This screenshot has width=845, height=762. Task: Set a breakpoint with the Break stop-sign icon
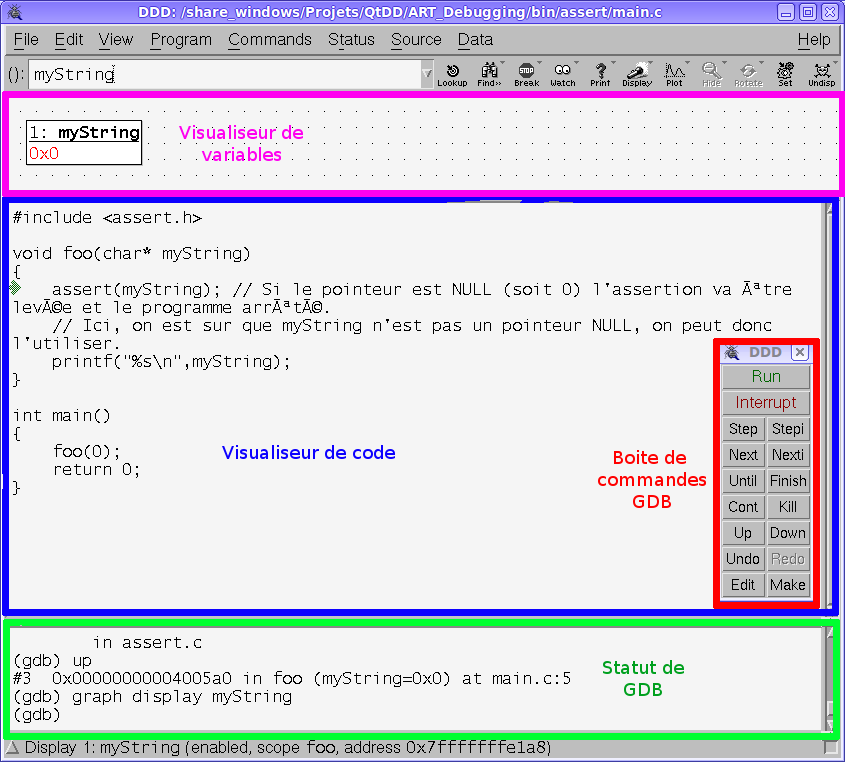coord(526,74)
